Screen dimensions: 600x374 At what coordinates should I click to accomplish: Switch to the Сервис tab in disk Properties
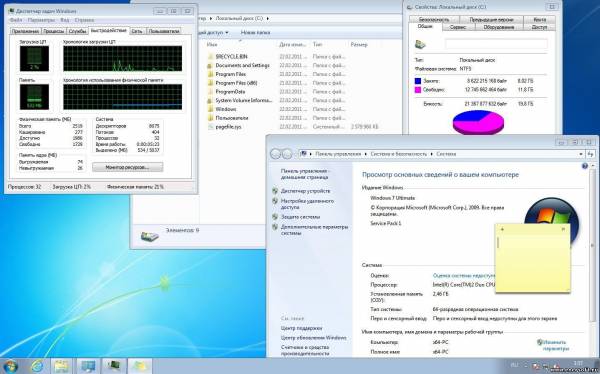458,27
